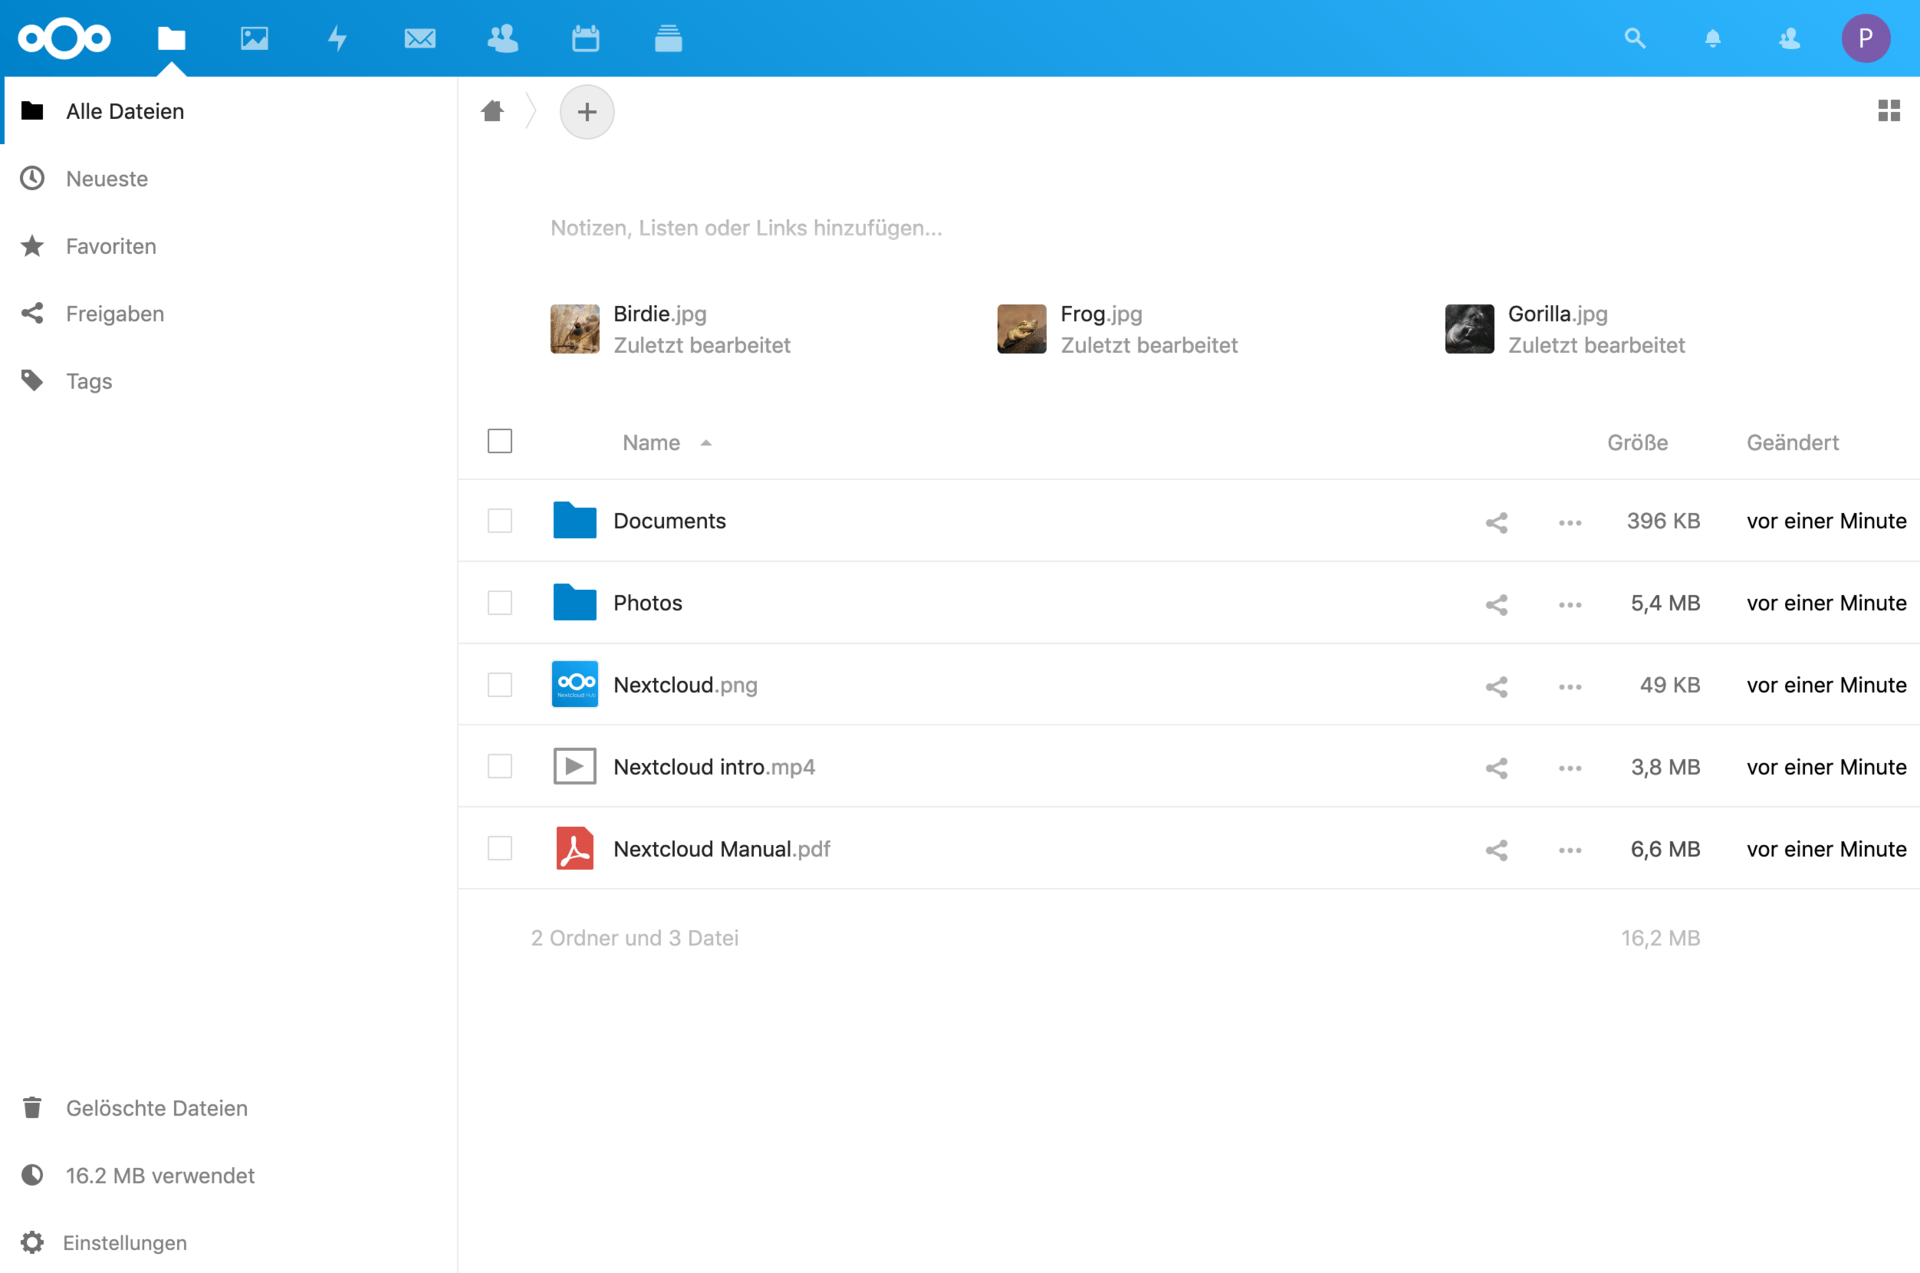
Task: Switch to grid view
Action: click(x=1888, y=111)
